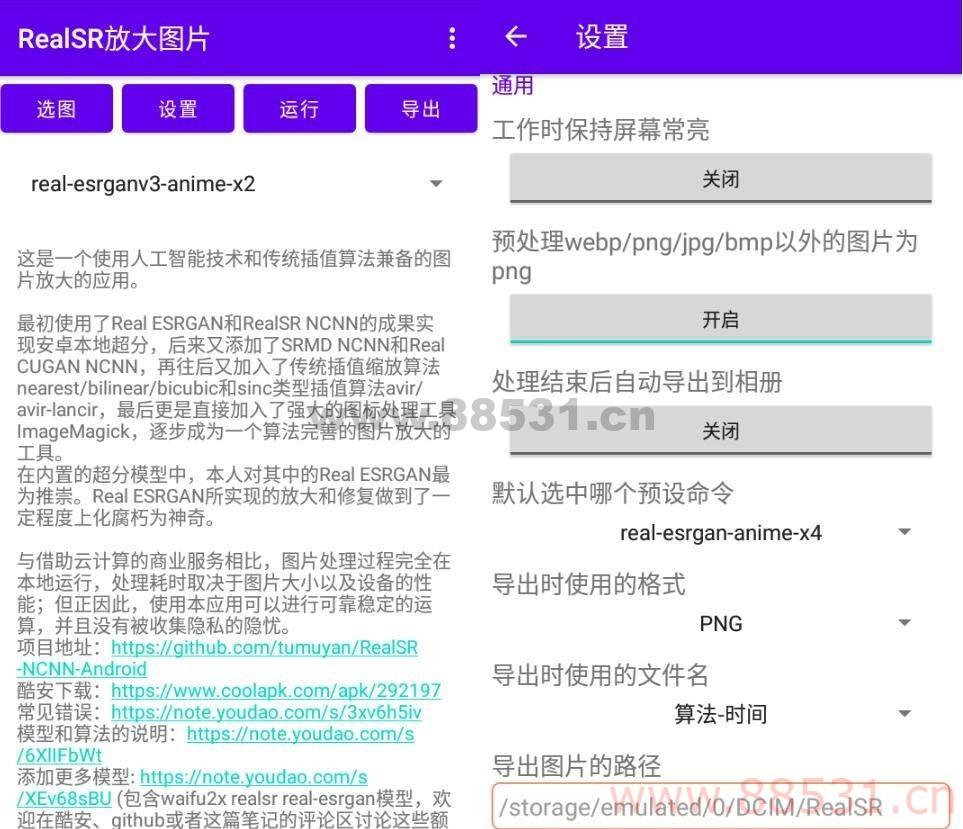This screenshot has height=829, width=963.
Task: Expand the PNG export format dropdown
Action: [x=720, y=623]
